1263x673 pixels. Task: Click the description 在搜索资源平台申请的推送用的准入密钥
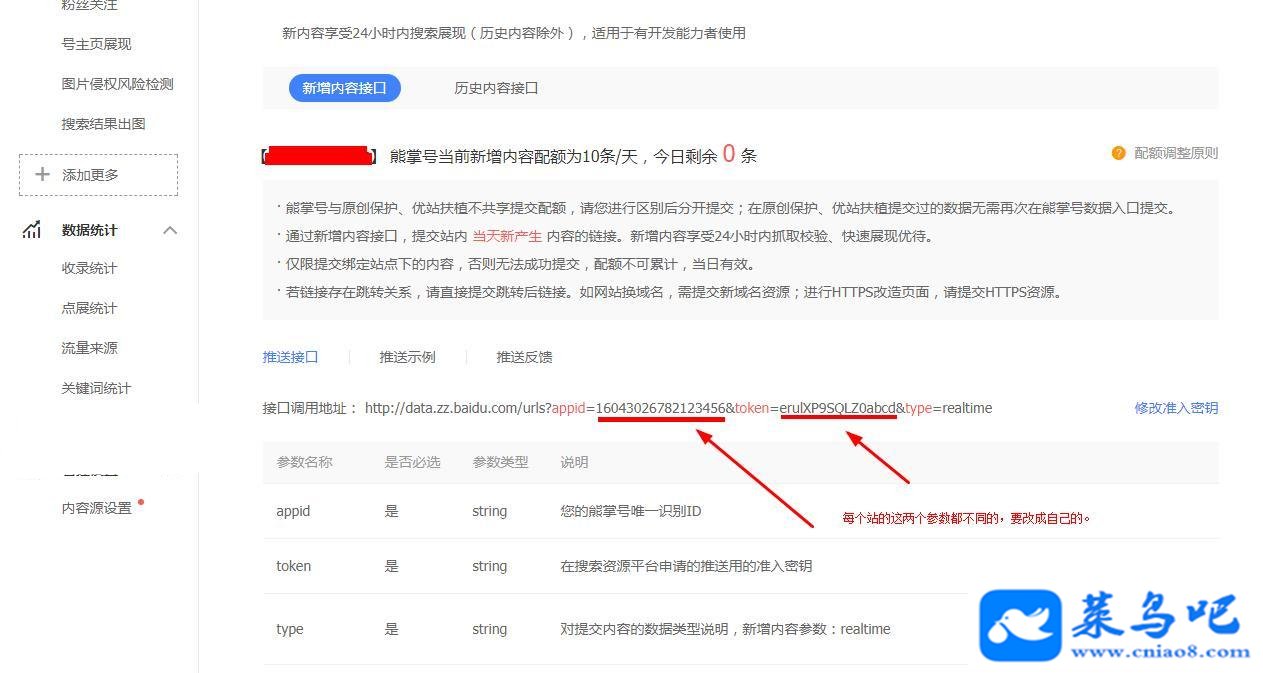(x=686, y=566)
